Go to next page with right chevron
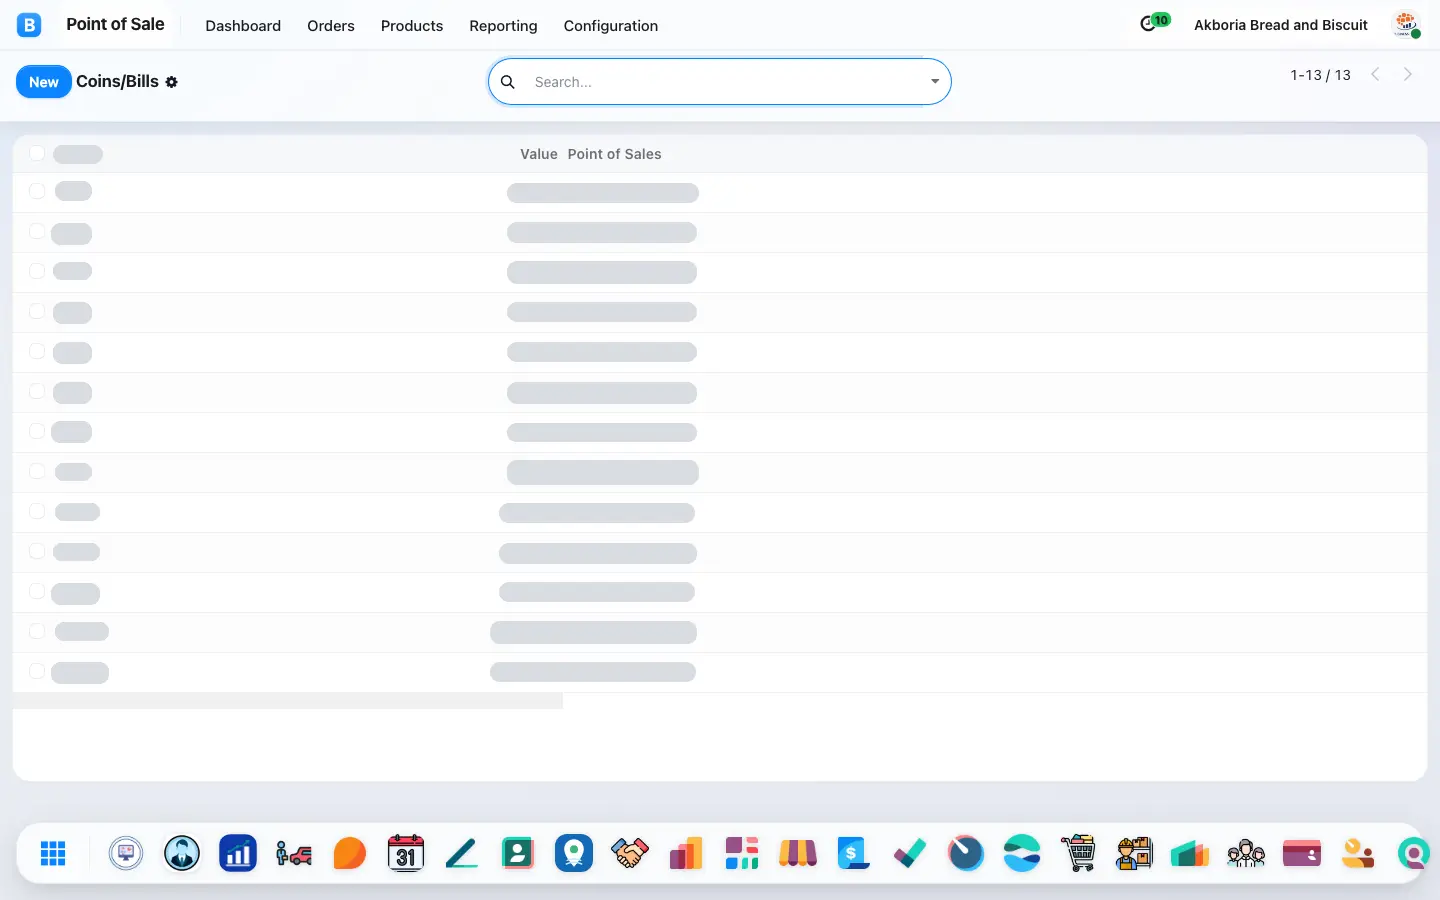Screen dimensions: 1440x900 coord(1408,74)
